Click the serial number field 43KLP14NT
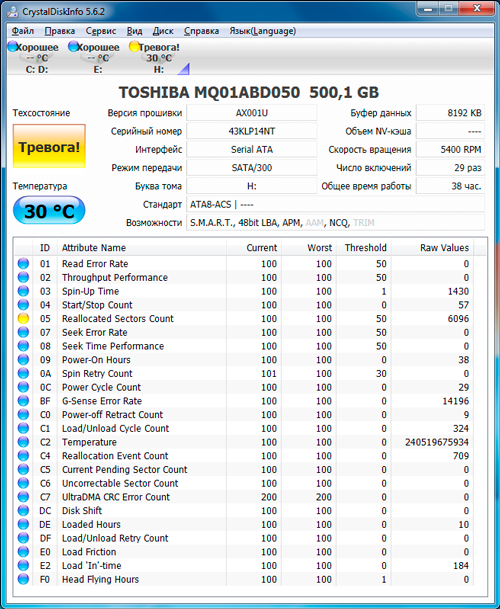Image resolution: width=500 pixels, height=609 pixels. [252, 131]
